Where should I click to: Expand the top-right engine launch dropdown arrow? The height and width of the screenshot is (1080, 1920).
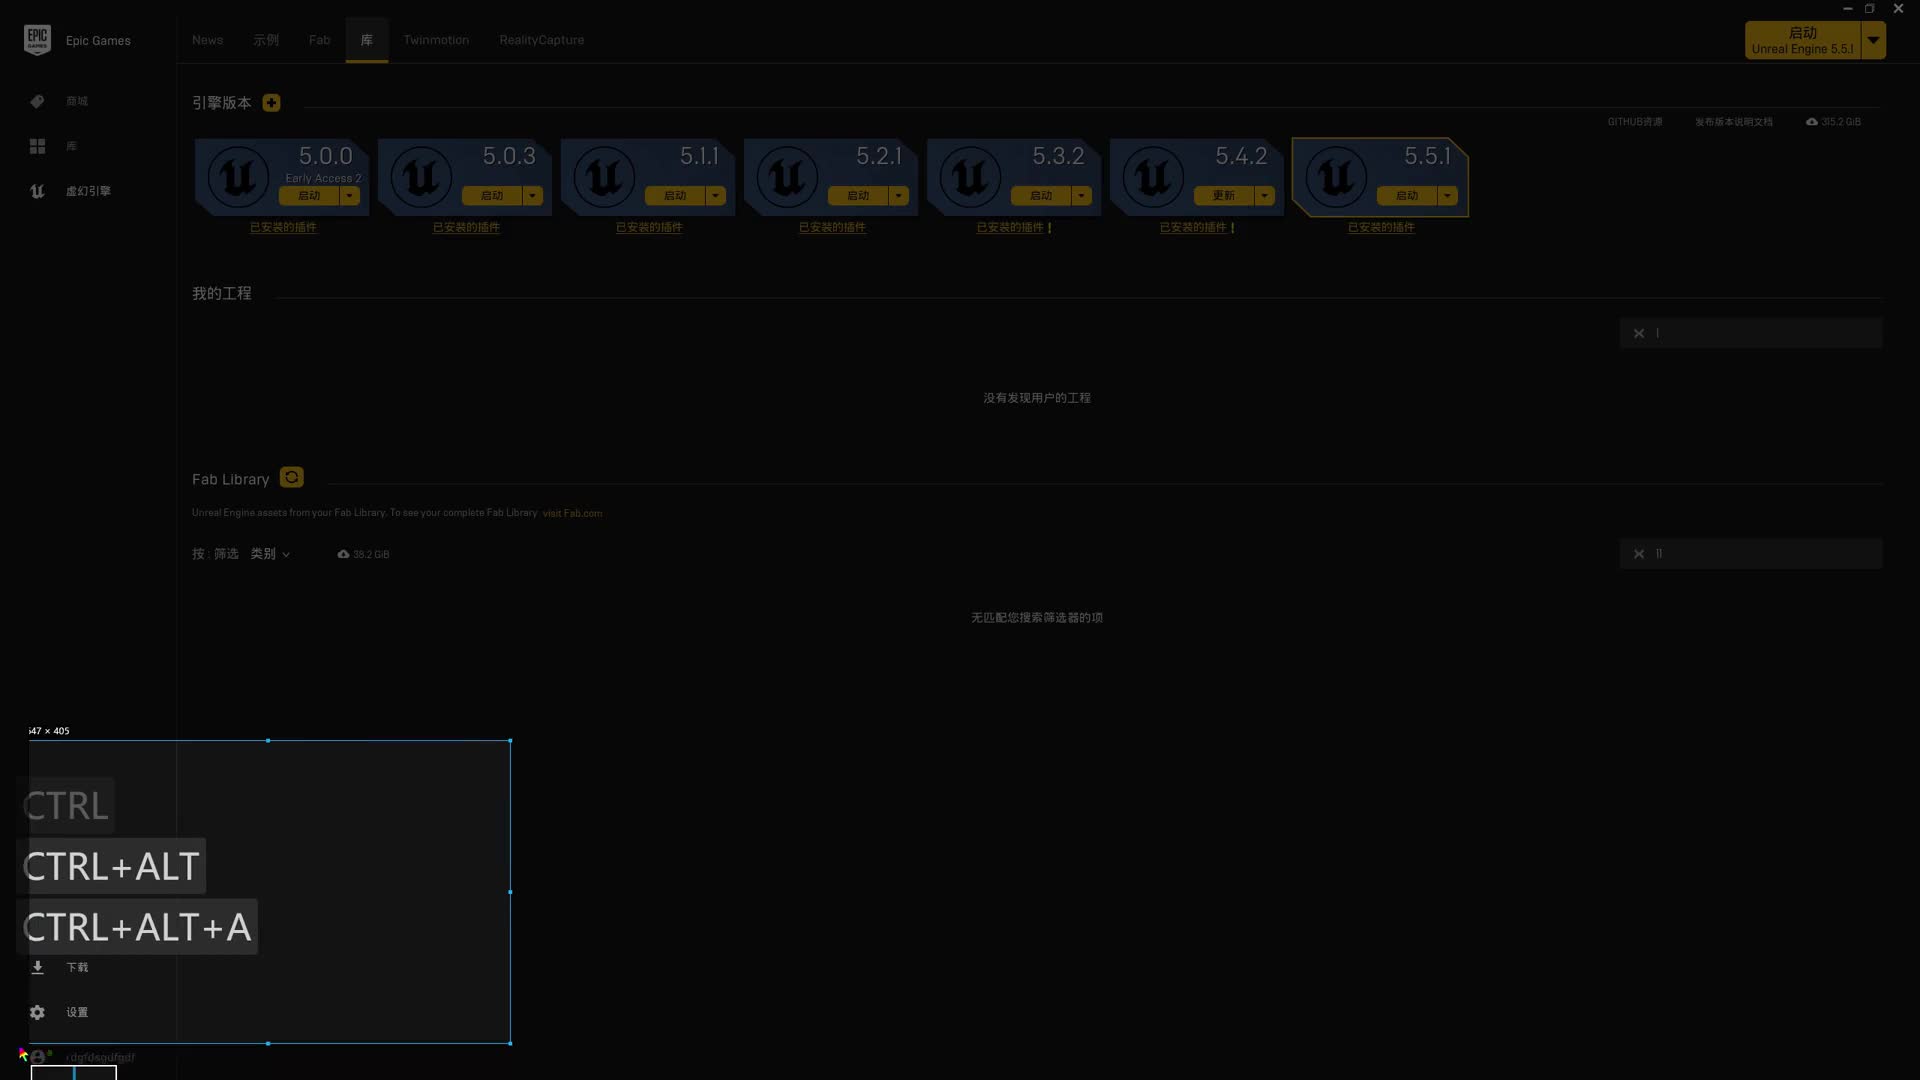pyautogui.click(x=1873, y=41)
